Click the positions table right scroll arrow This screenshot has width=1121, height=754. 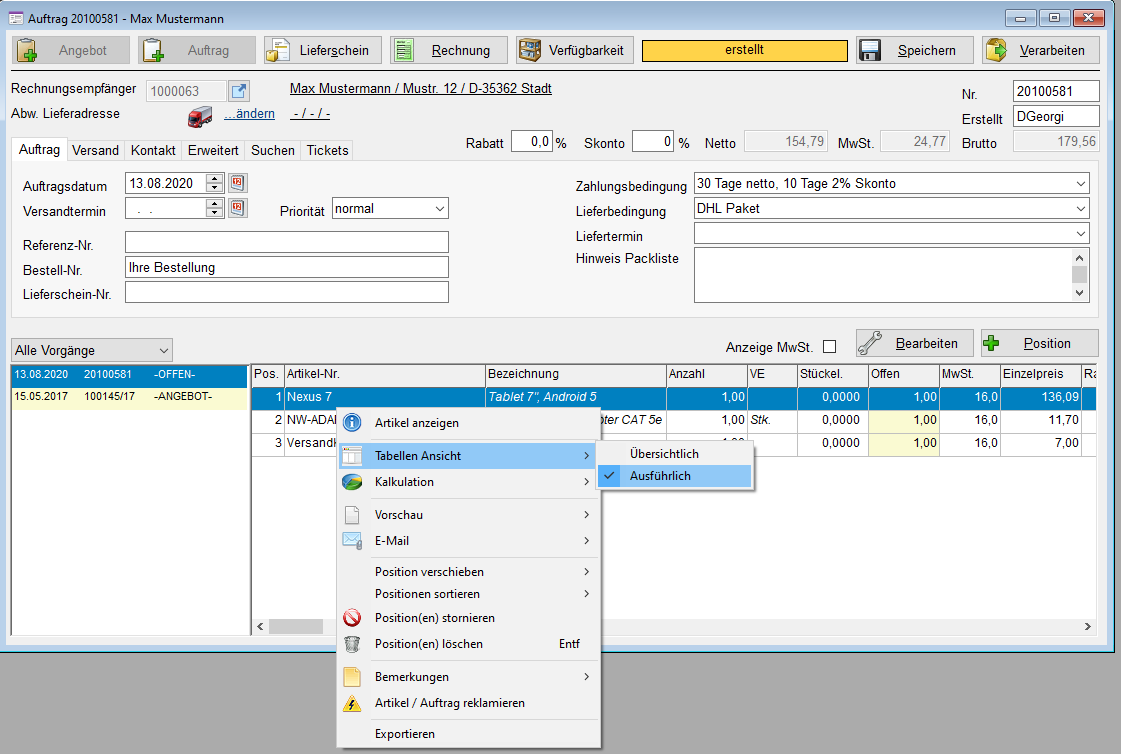pos(1087,627)
